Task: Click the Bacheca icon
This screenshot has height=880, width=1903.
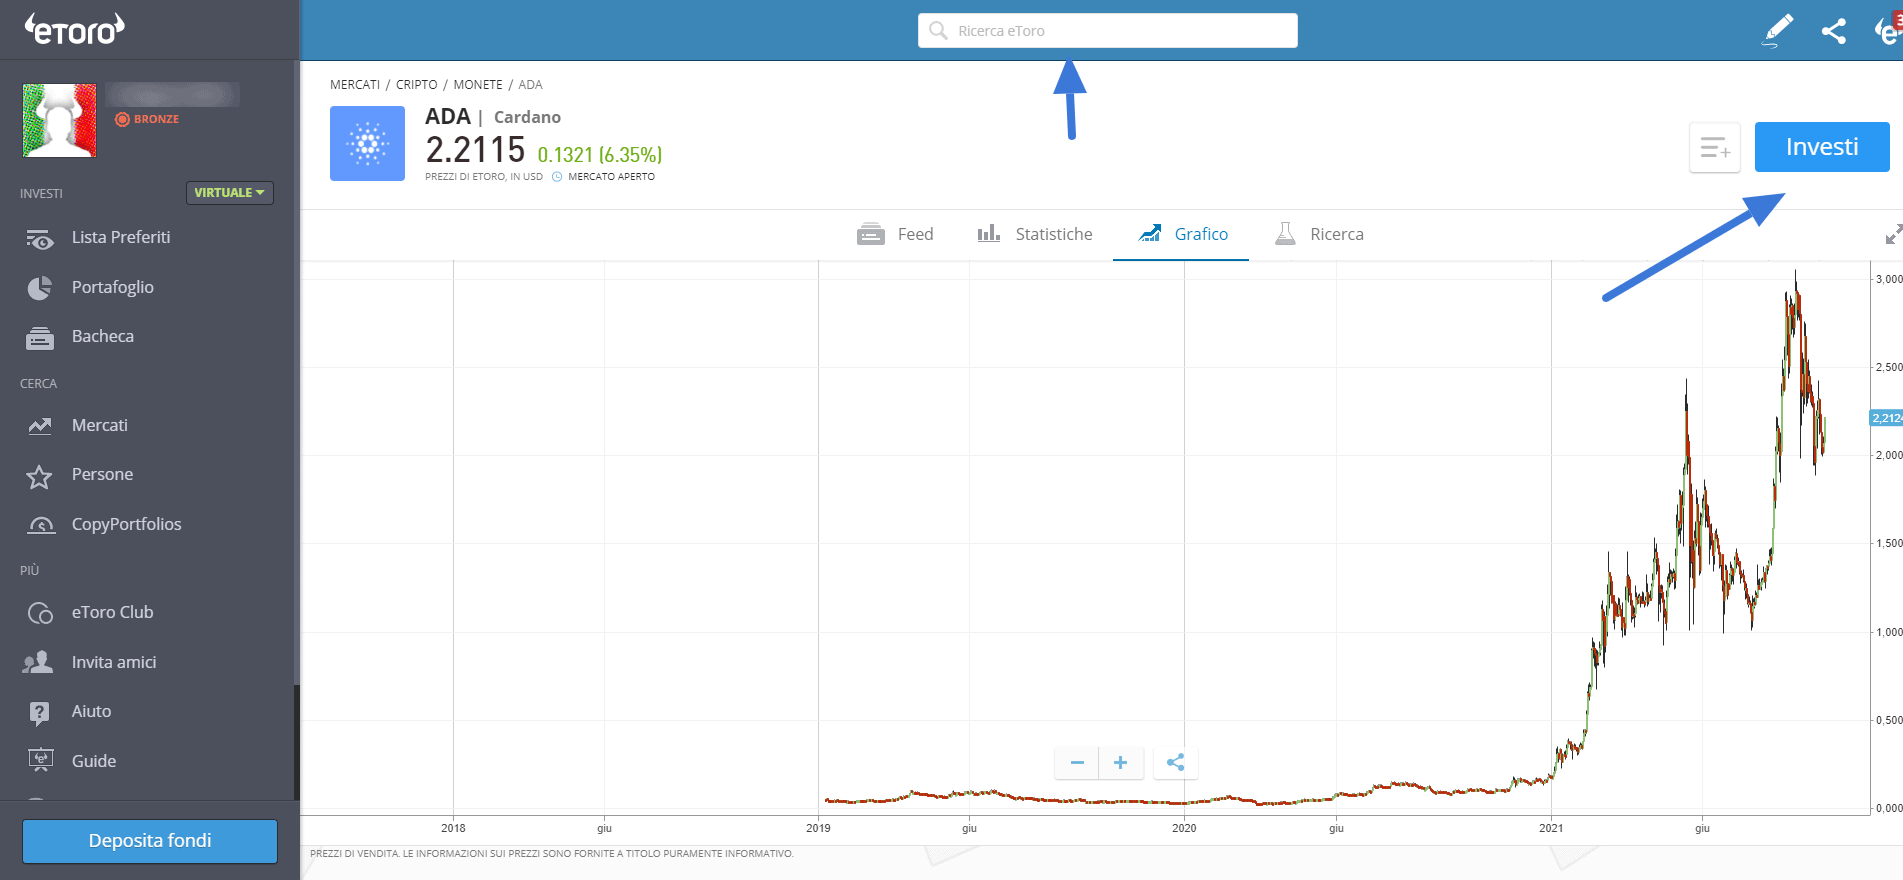Action: [40, 338]
